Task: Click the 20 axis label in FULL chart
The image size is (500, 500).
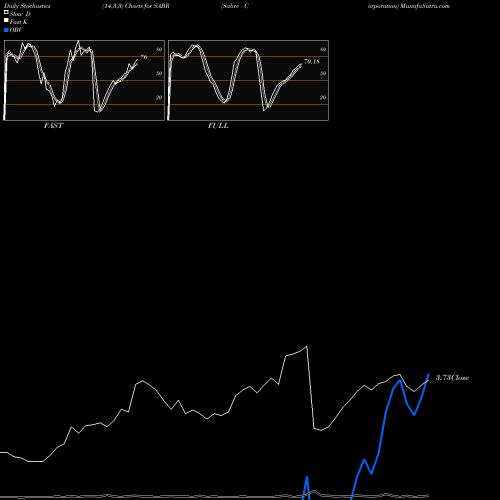Action: pos(323,97)
